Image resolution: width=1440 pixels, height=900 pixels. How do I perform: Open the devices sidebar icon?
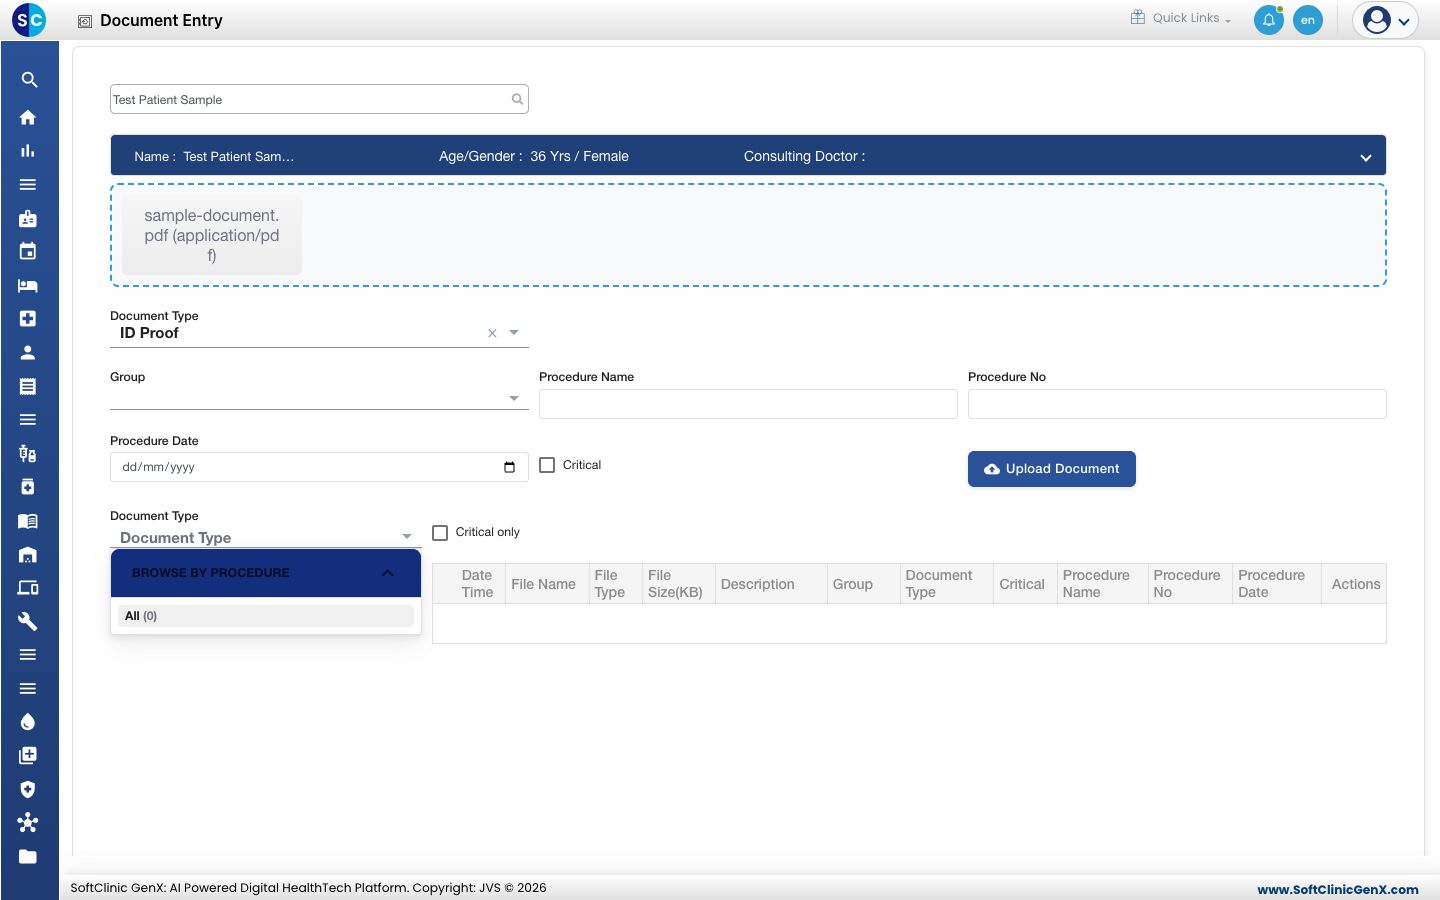(x=28, y=588)
